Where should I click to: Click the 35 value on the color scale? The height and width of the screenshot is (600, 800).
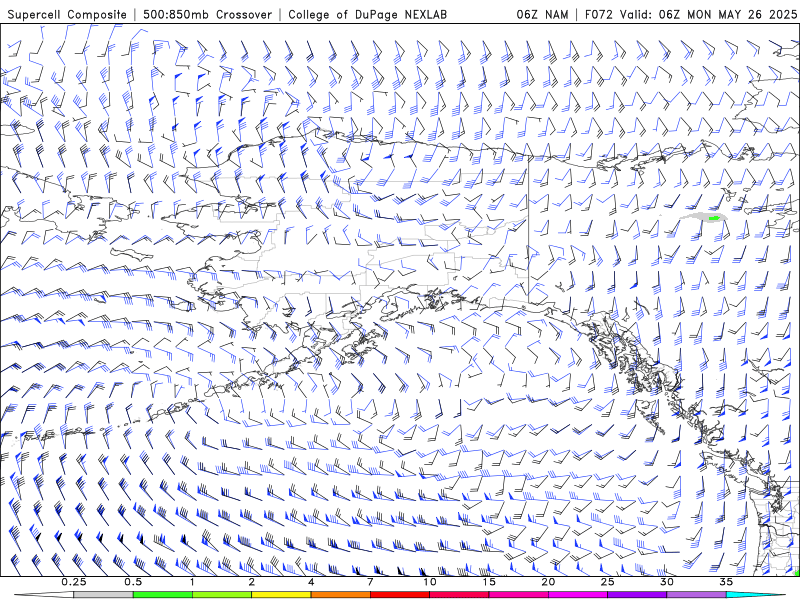click(726, 582)
